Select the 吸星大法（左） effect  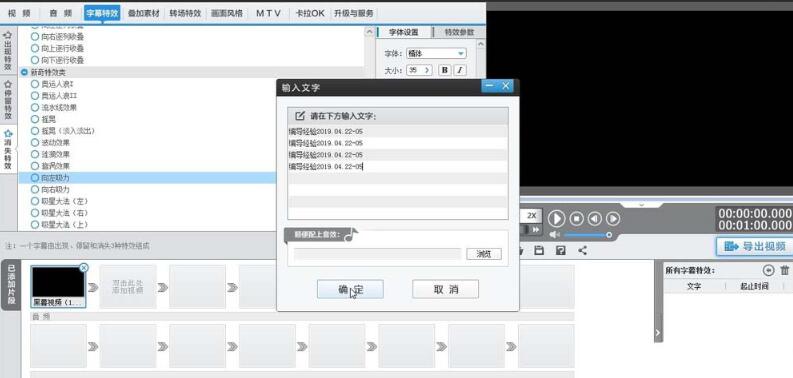[x=59, y=201]
